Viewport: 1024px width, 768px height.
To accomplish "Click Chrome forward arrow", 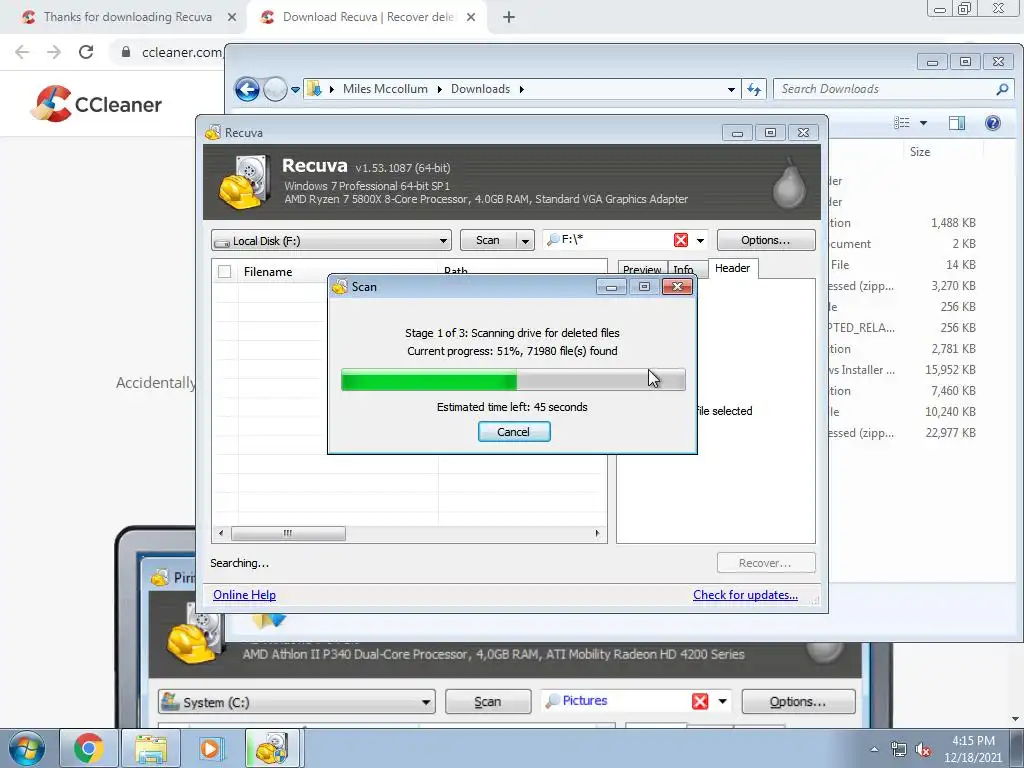I will point(54,52).
